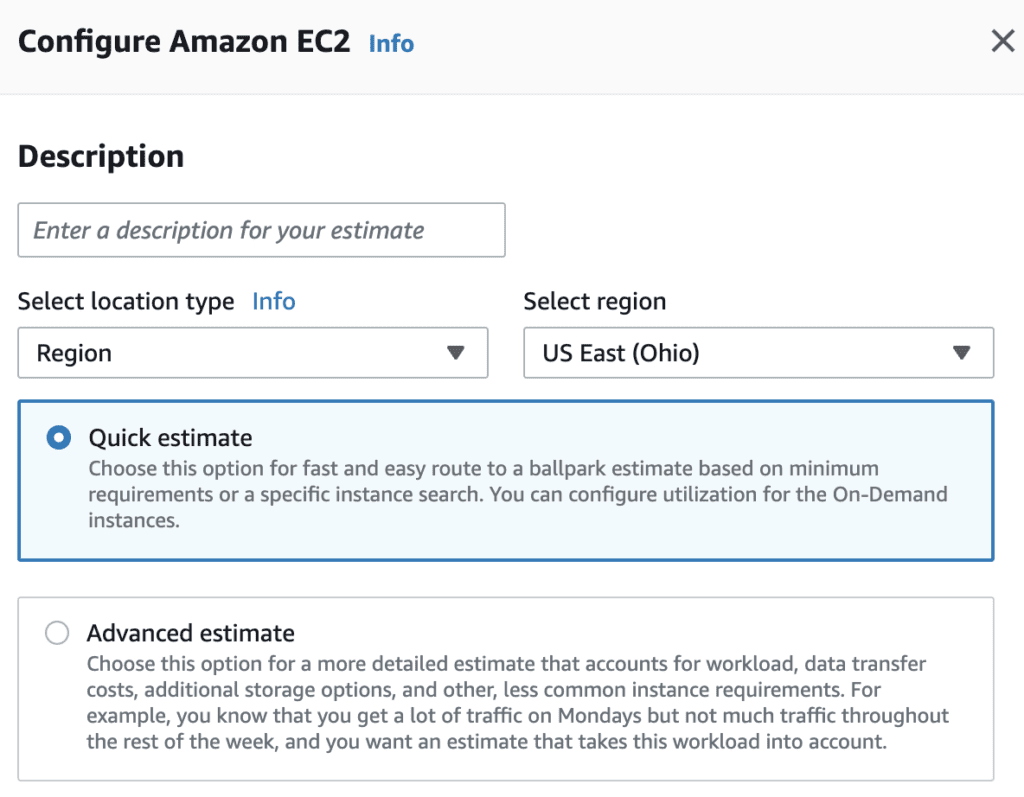The image size is (1024, 797).
Task: Click the Select location type label
Action: (x=126, y=301)
